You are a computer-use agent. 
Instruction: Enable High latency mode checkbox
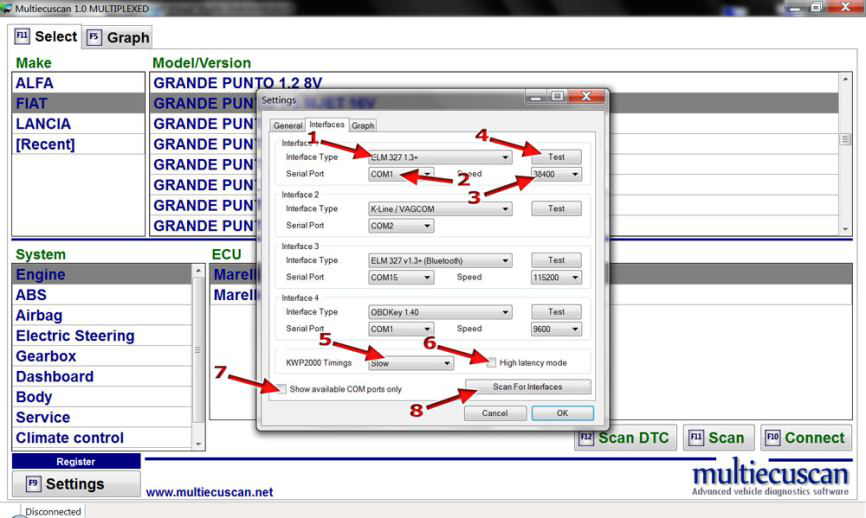[x=492, y=363]
